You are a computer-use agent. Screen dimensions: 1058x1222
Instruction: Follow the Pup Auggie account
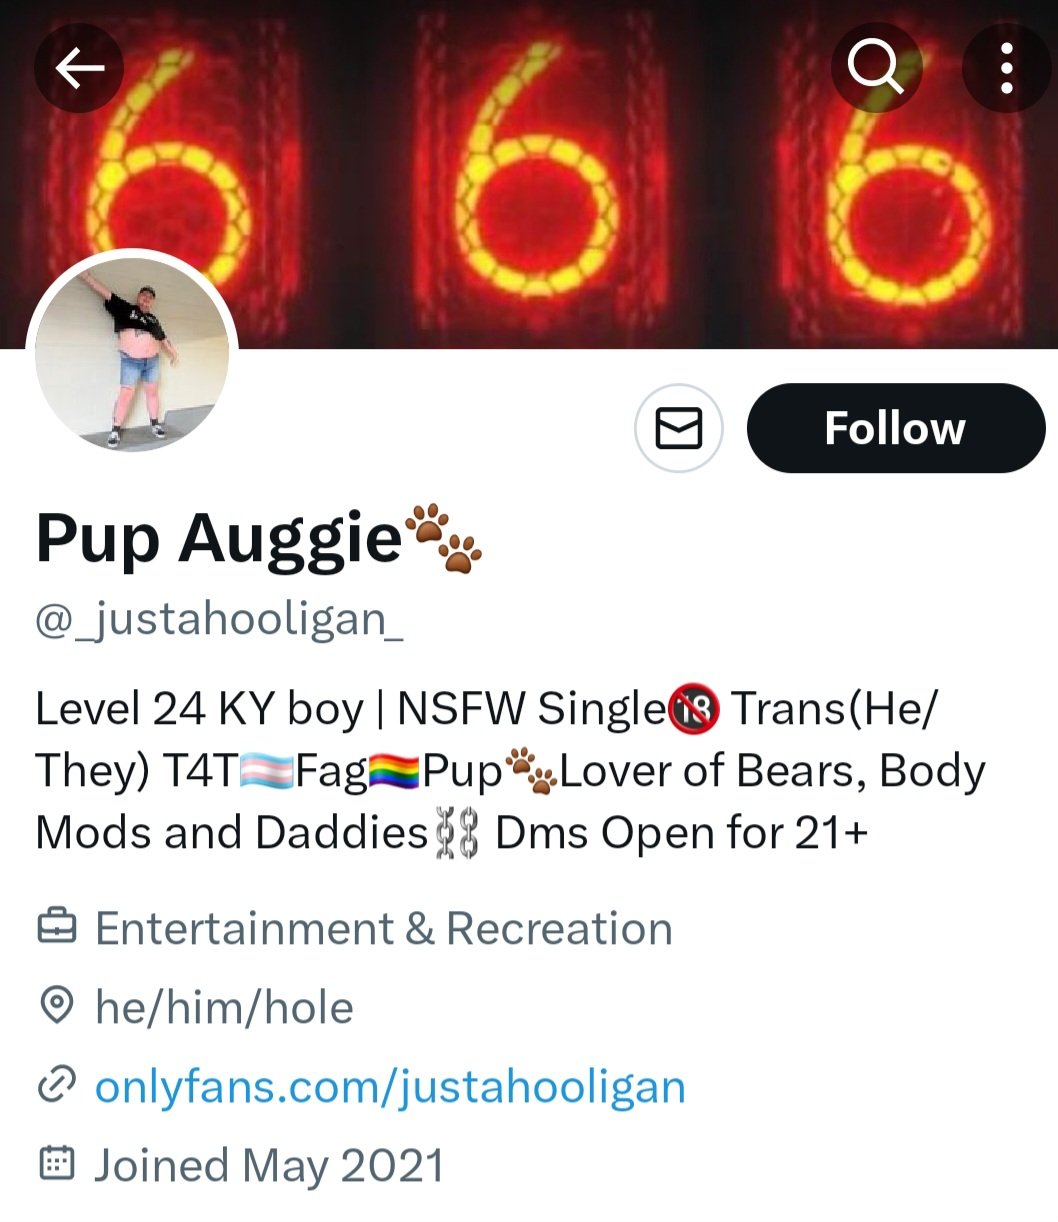tap(895, 428)
